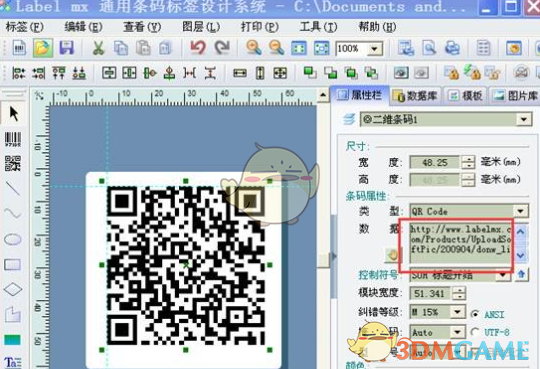This screenshot has width=540, height=369.
Task: Select the arrow pointer tool
Action: (13, 113)
